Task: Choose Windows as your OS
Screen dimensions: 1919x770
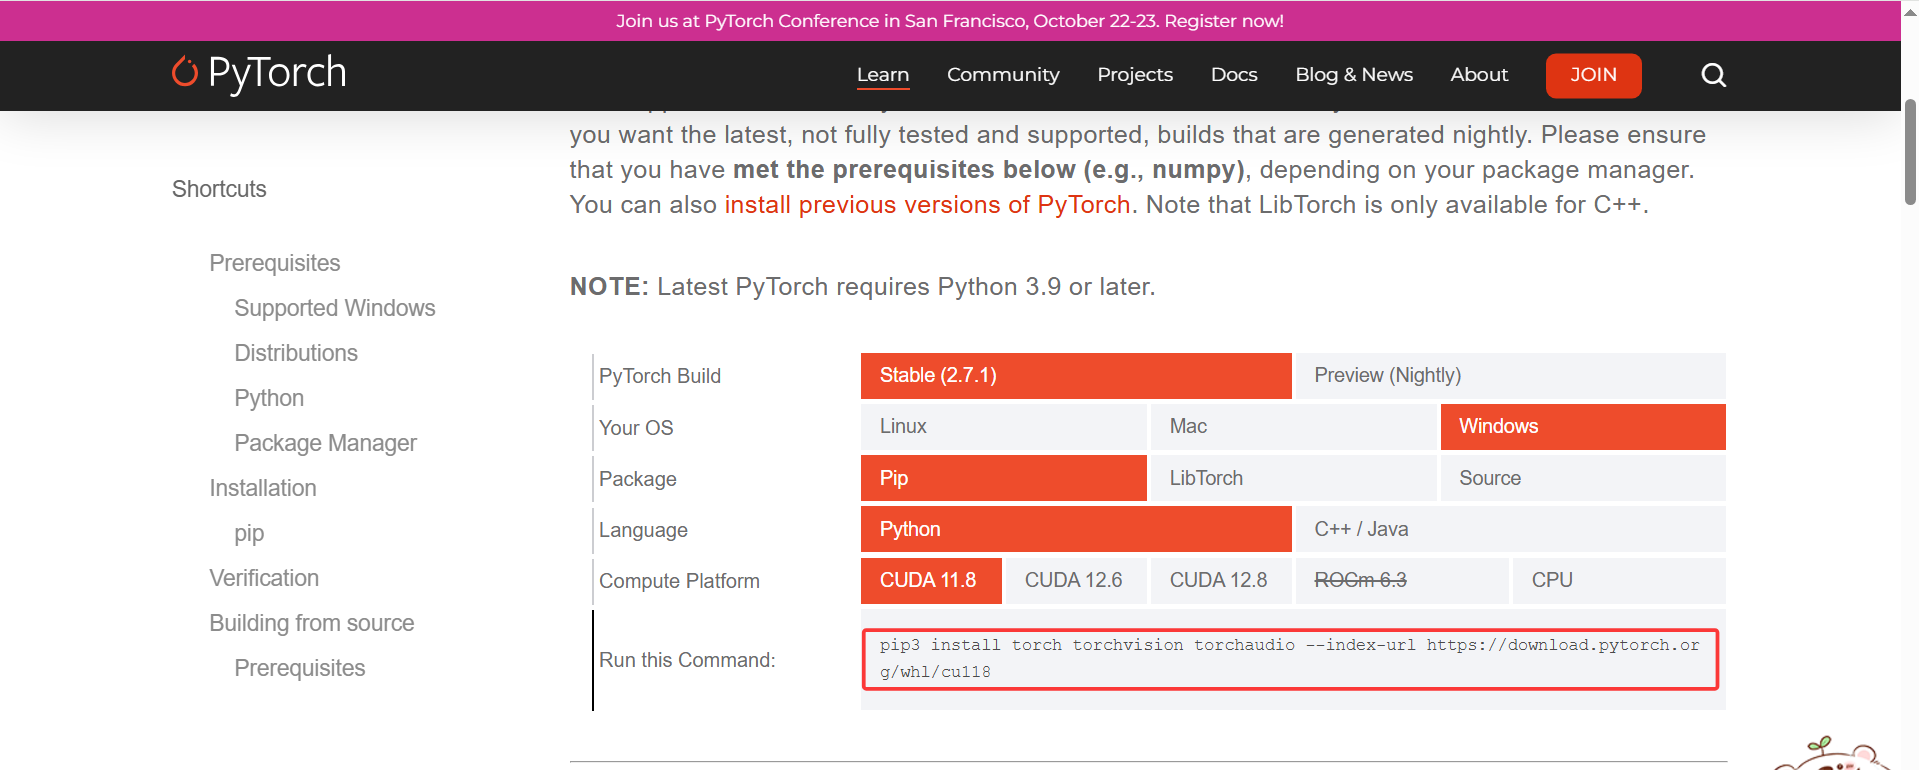Action: [x=1583, y=427]
